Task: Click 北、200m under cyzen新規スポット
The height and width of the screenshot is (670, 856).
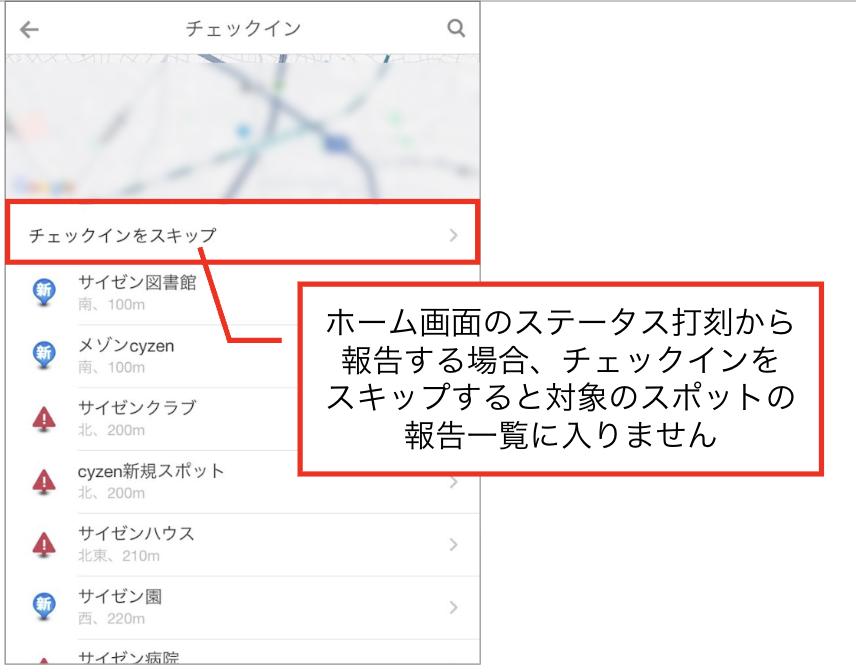Action: click(111, 493)
